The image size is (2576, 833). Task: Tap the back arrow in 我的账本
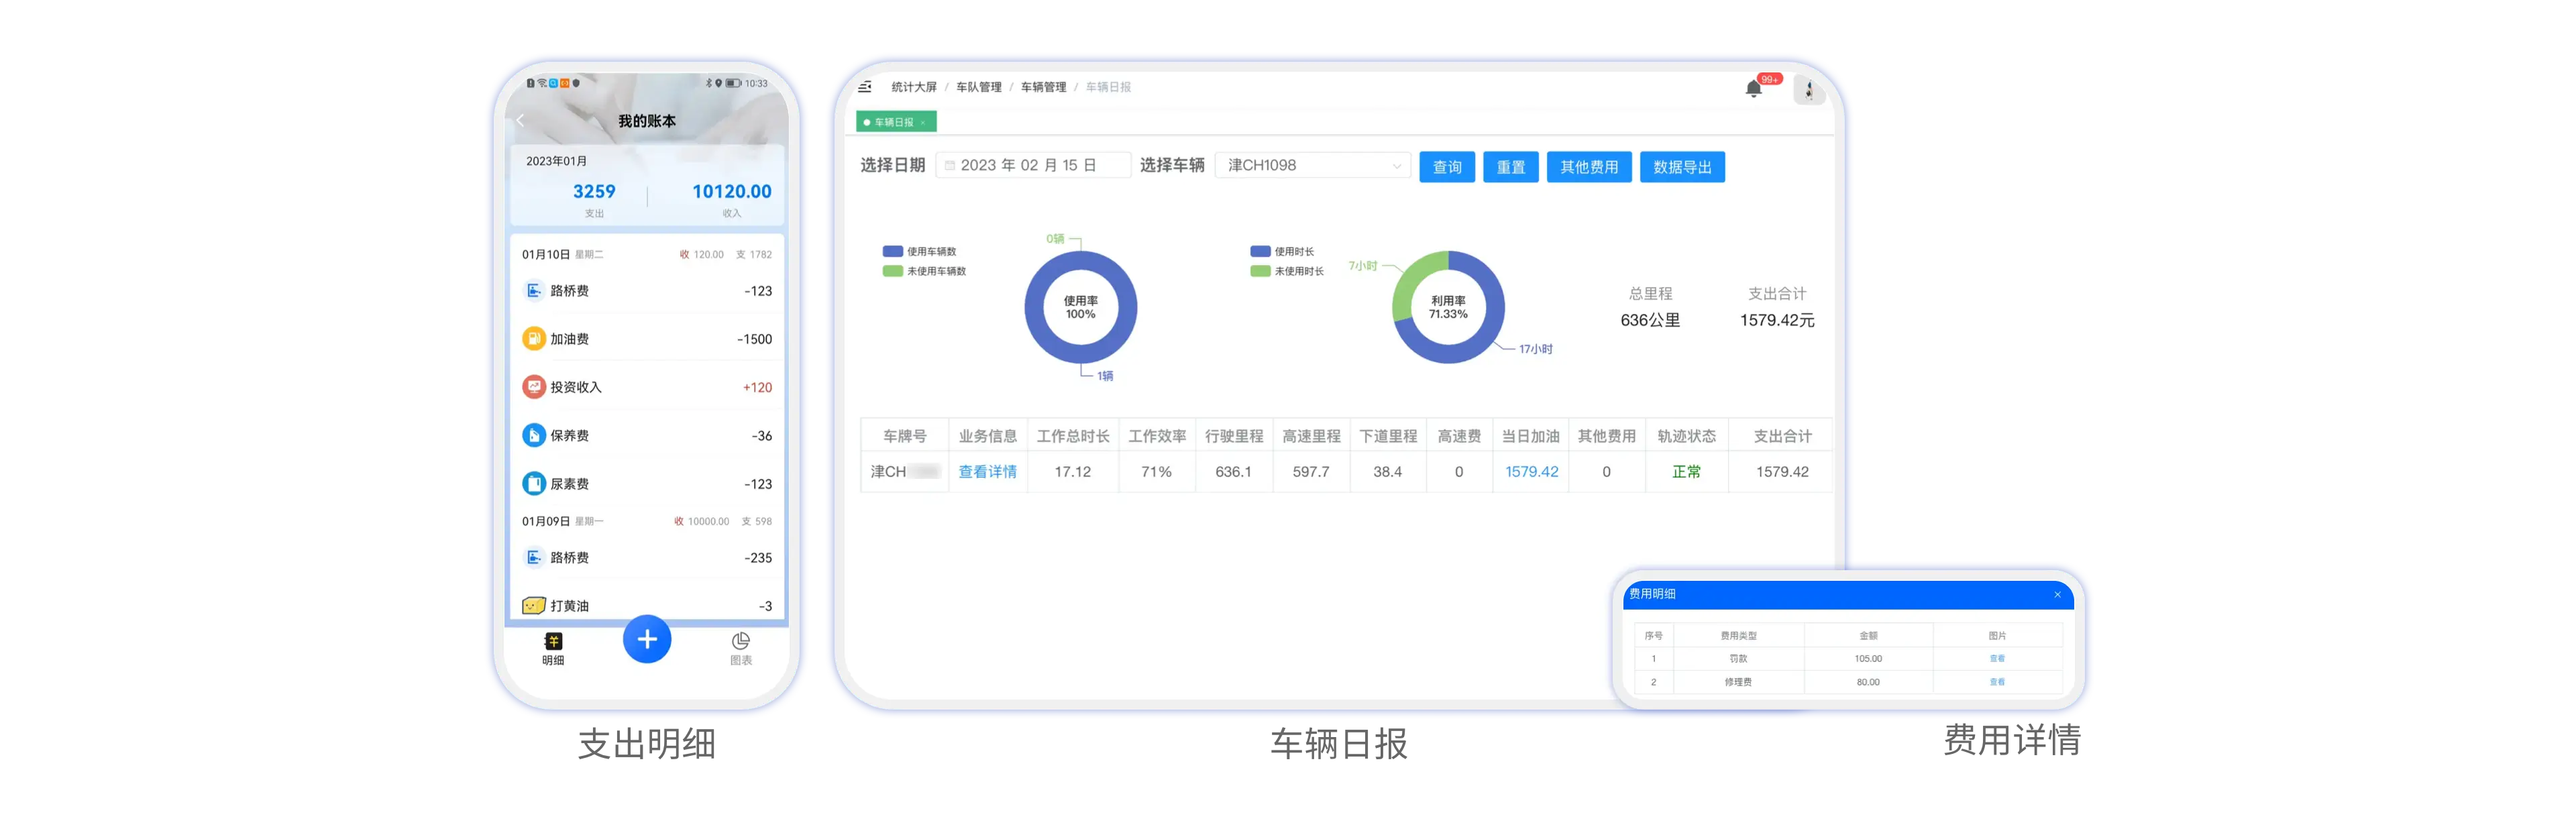(x=520, y=121)
